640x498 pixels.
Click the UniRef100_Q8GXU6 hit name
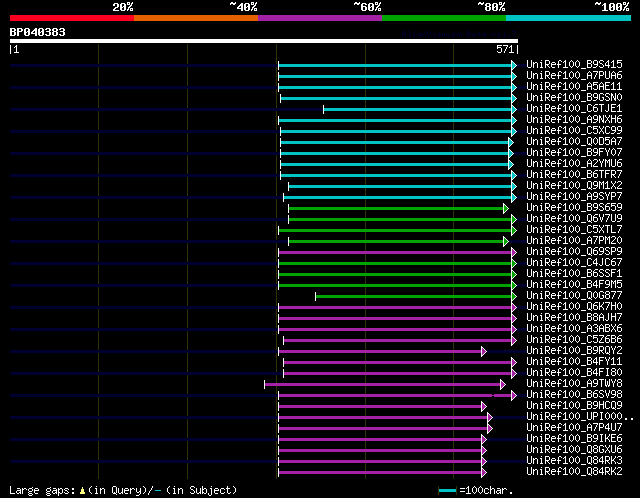click(x=574, y=450)
